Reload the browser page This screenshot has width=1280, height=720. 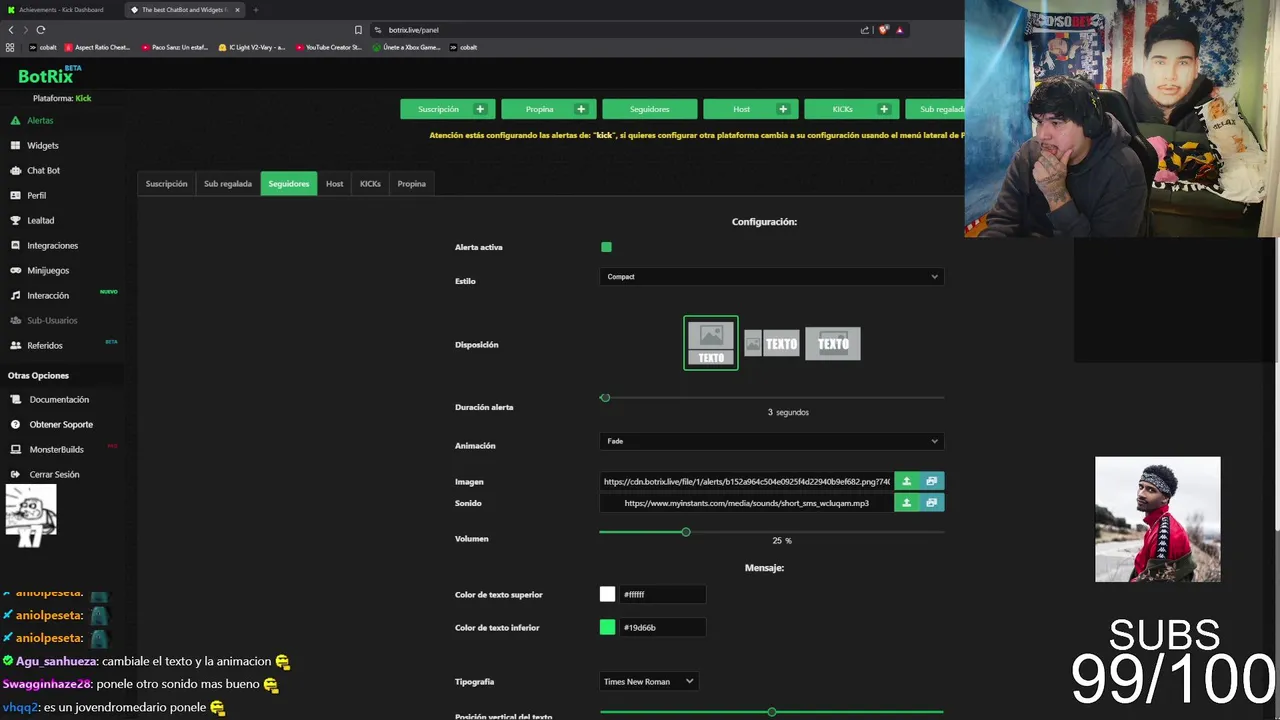[41, 30]
